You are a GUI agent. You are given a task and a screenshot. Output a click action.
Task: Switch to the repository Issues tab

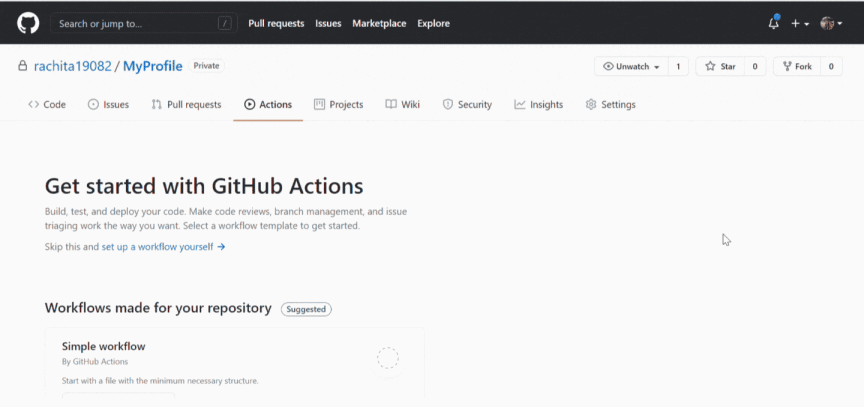pos(109,105)
